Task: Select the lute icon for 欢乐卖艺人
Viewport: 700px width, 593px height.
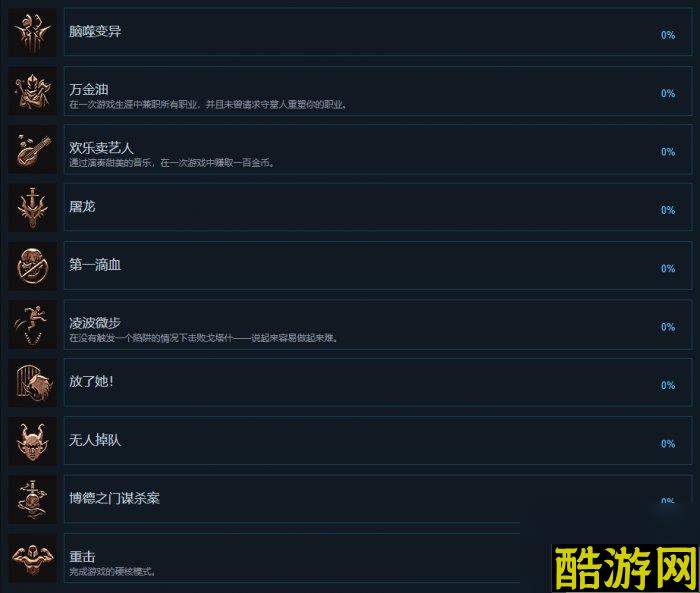Action: point(33,150)
